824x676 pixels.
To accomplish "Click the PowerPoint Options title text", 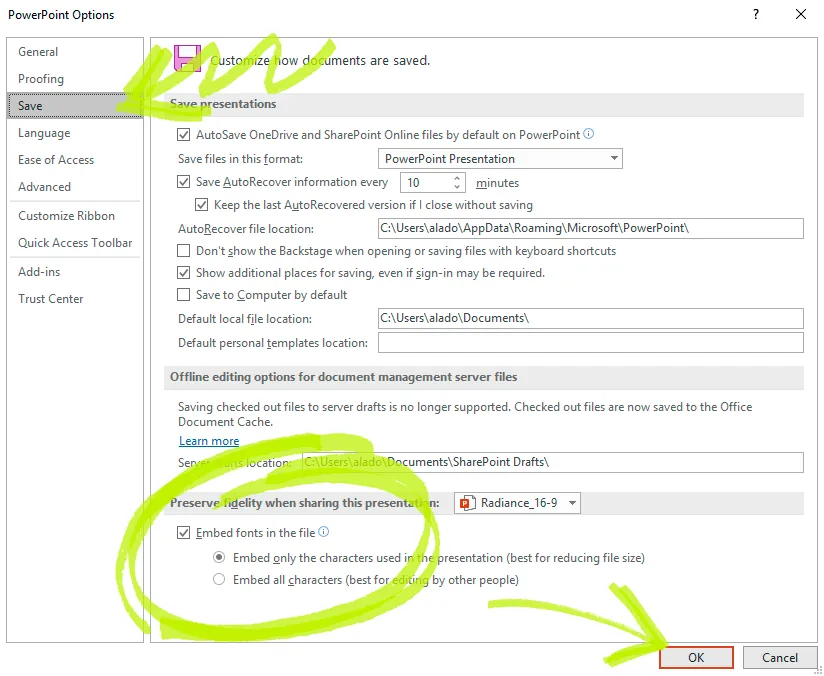I will pyautogui.click(x=61, y=15).
